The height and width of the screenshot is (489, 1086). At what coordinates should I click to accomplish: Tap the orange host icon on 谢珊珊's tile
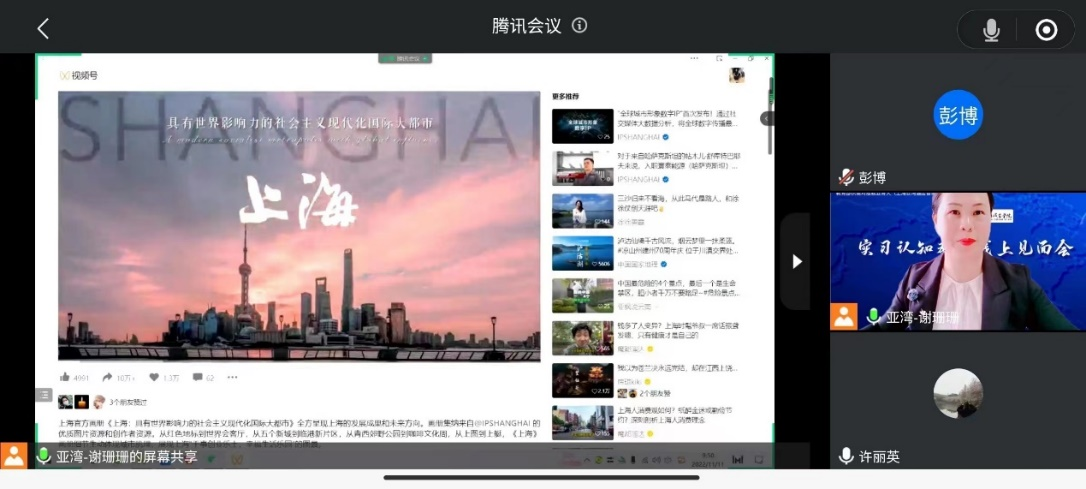click(844, 317)
